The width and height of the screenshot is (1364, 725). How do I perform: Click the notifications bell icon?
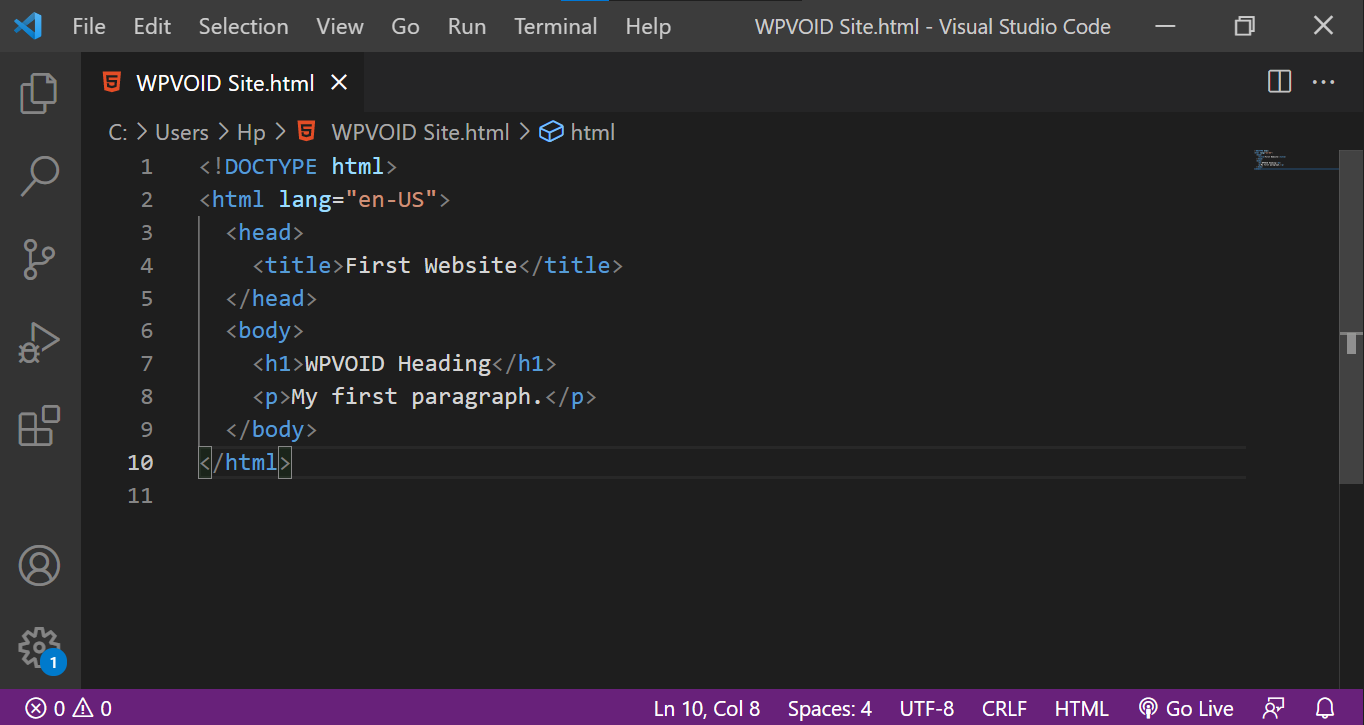pos(1327,708)
